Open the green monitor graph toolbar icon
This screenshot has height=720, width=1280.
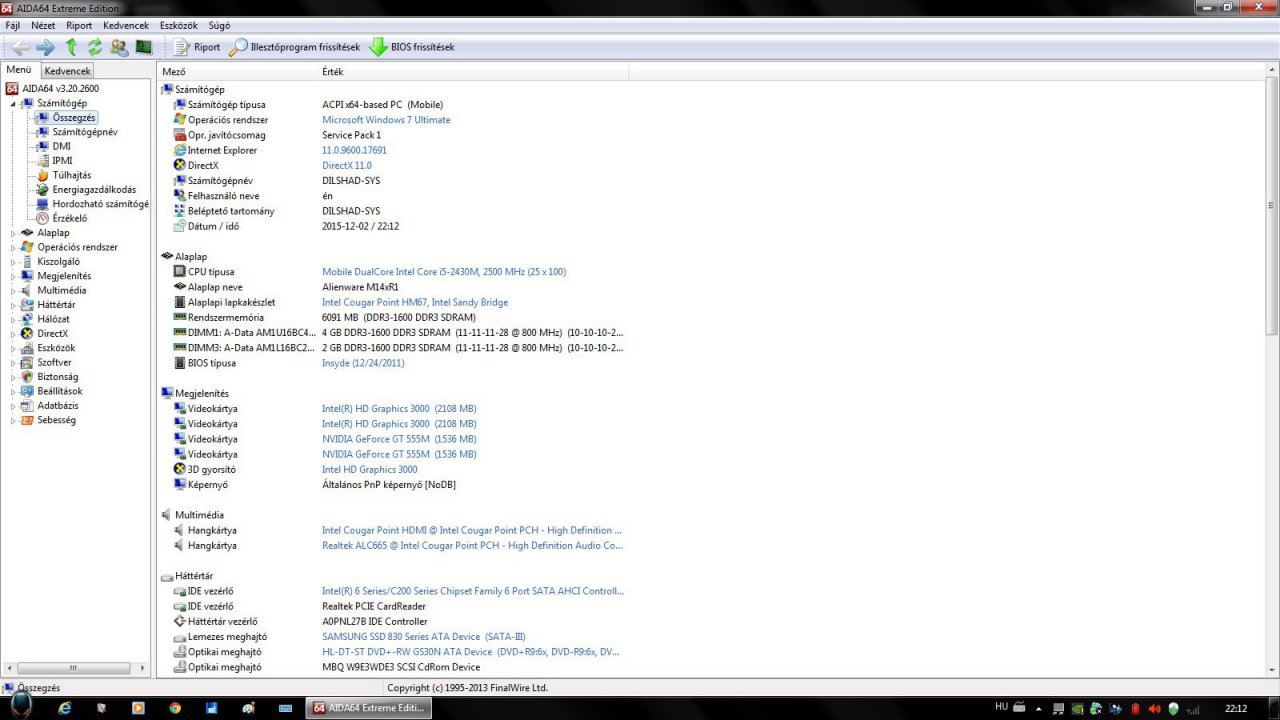[x=144, y=47]
